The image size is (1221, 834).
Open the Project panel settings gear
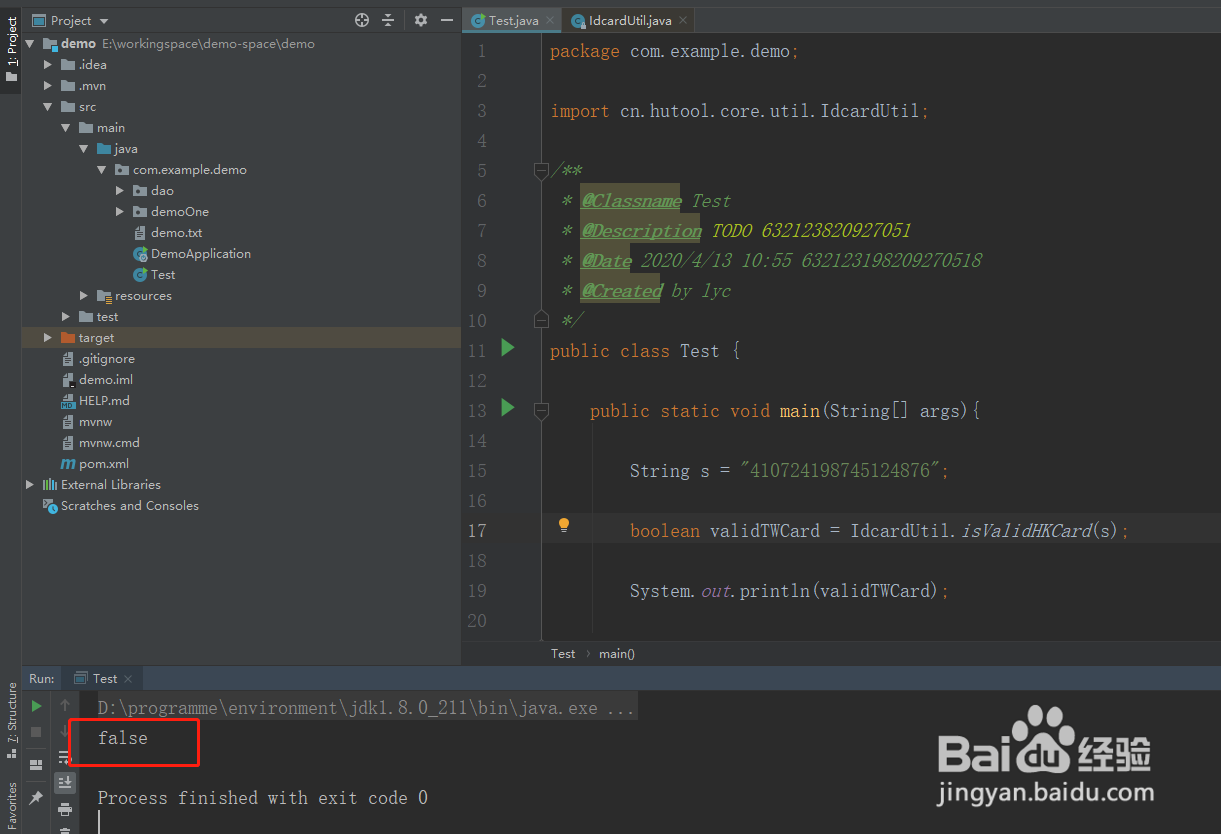(x=421, y=20)
